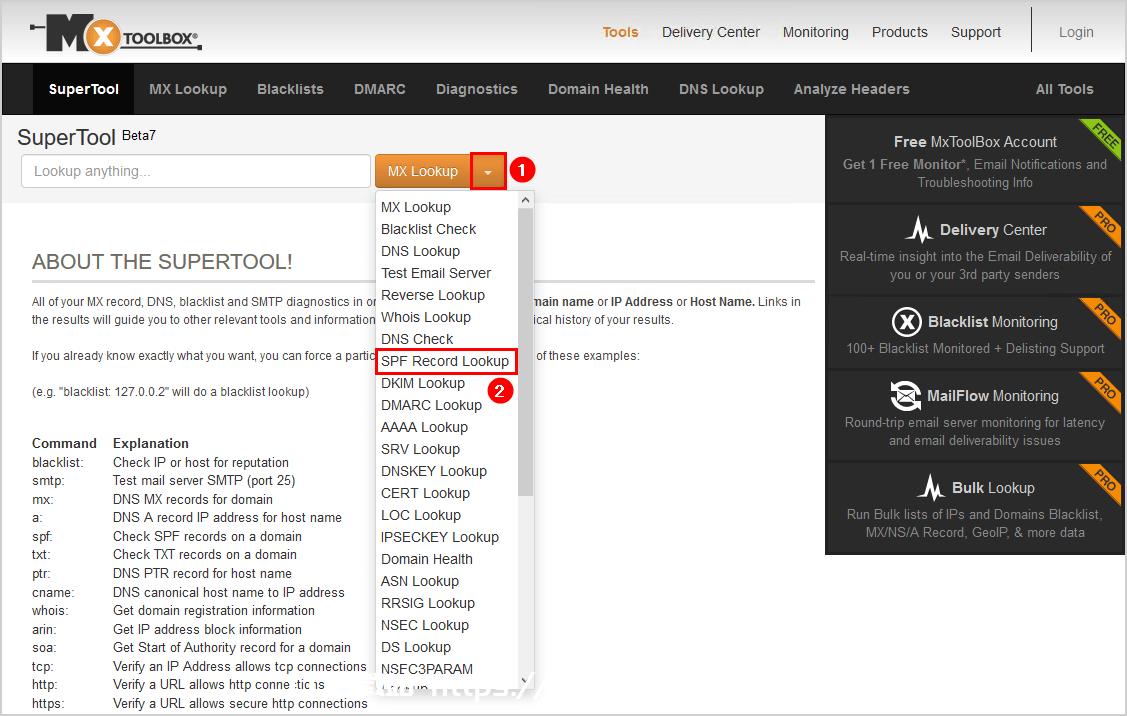Select DMARC Lookup option
This screenshot has height=716, width=1127.
[x=431, y=405]
